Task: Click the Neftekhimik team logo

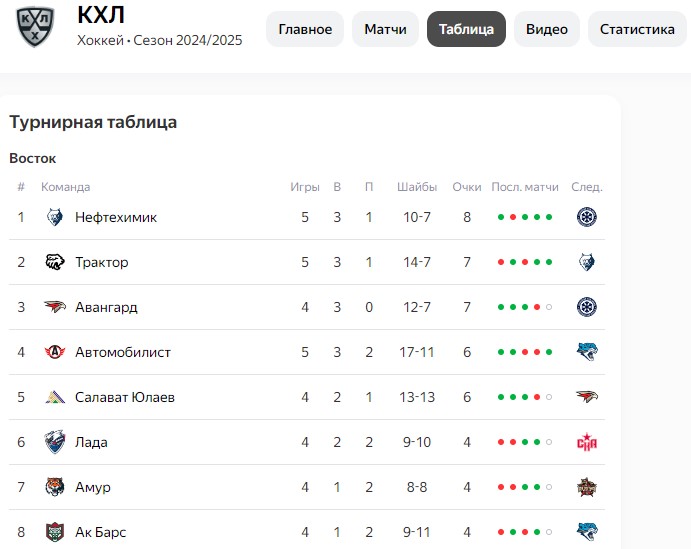Action: 55,217
